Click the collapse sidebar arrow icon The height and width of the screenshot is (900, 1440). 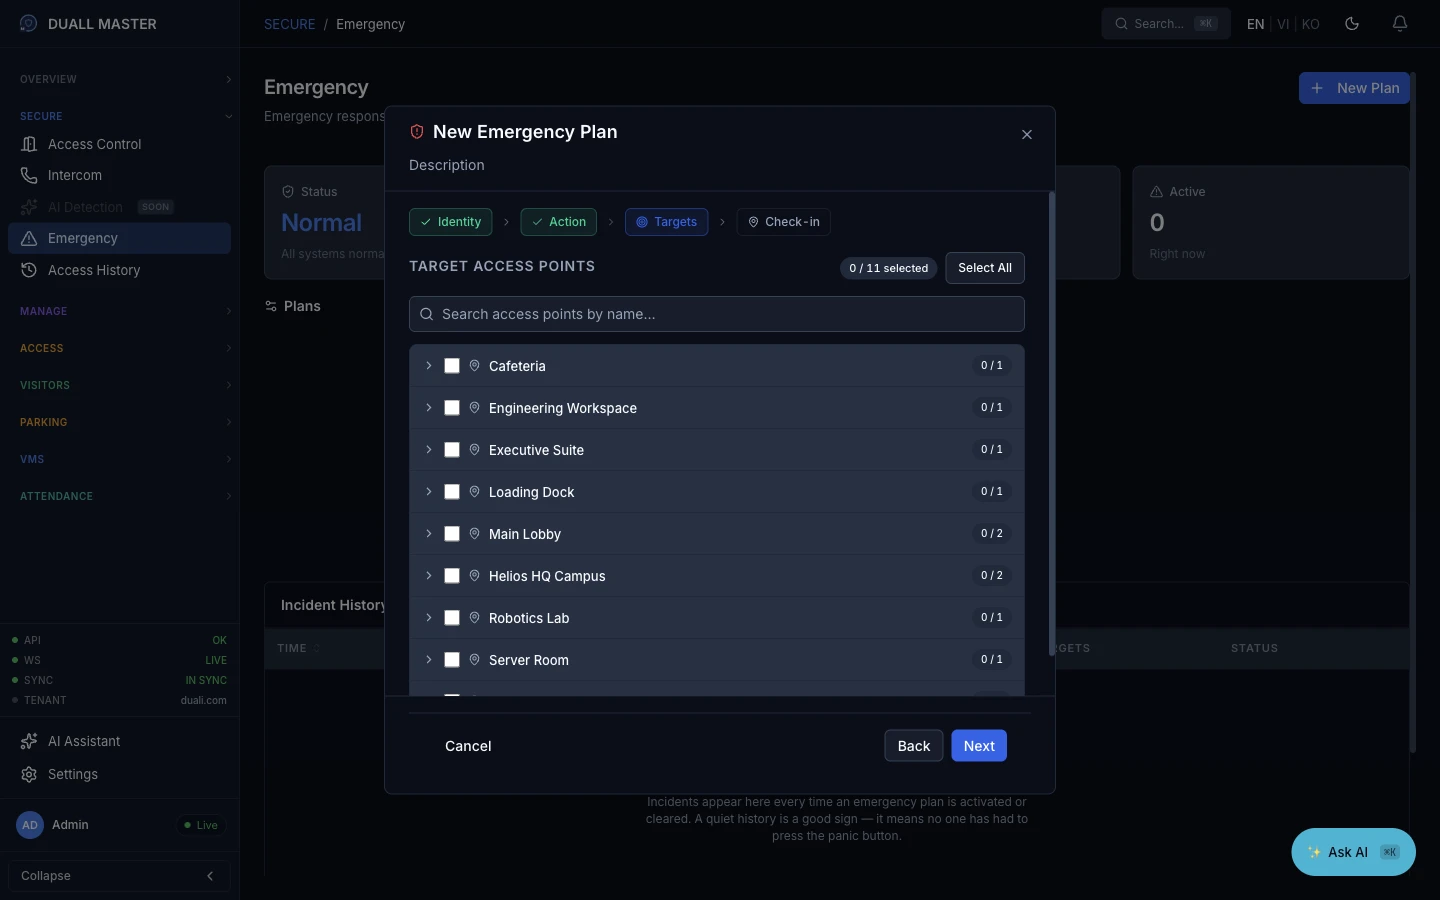[210, 876]
